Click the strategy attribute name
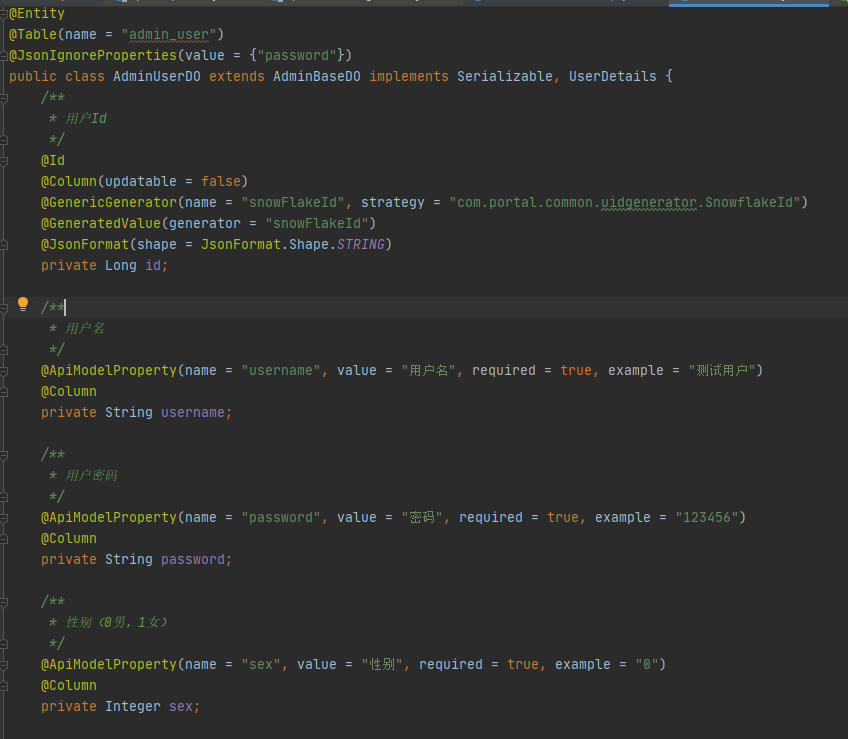848x739 pixels. click(393, 203)
